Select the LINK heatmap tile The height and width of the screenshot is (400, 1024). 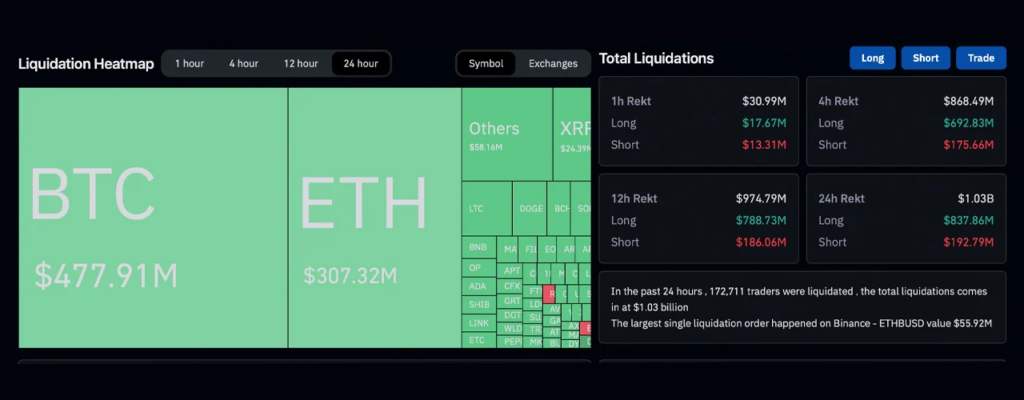[x=479, y=323]
